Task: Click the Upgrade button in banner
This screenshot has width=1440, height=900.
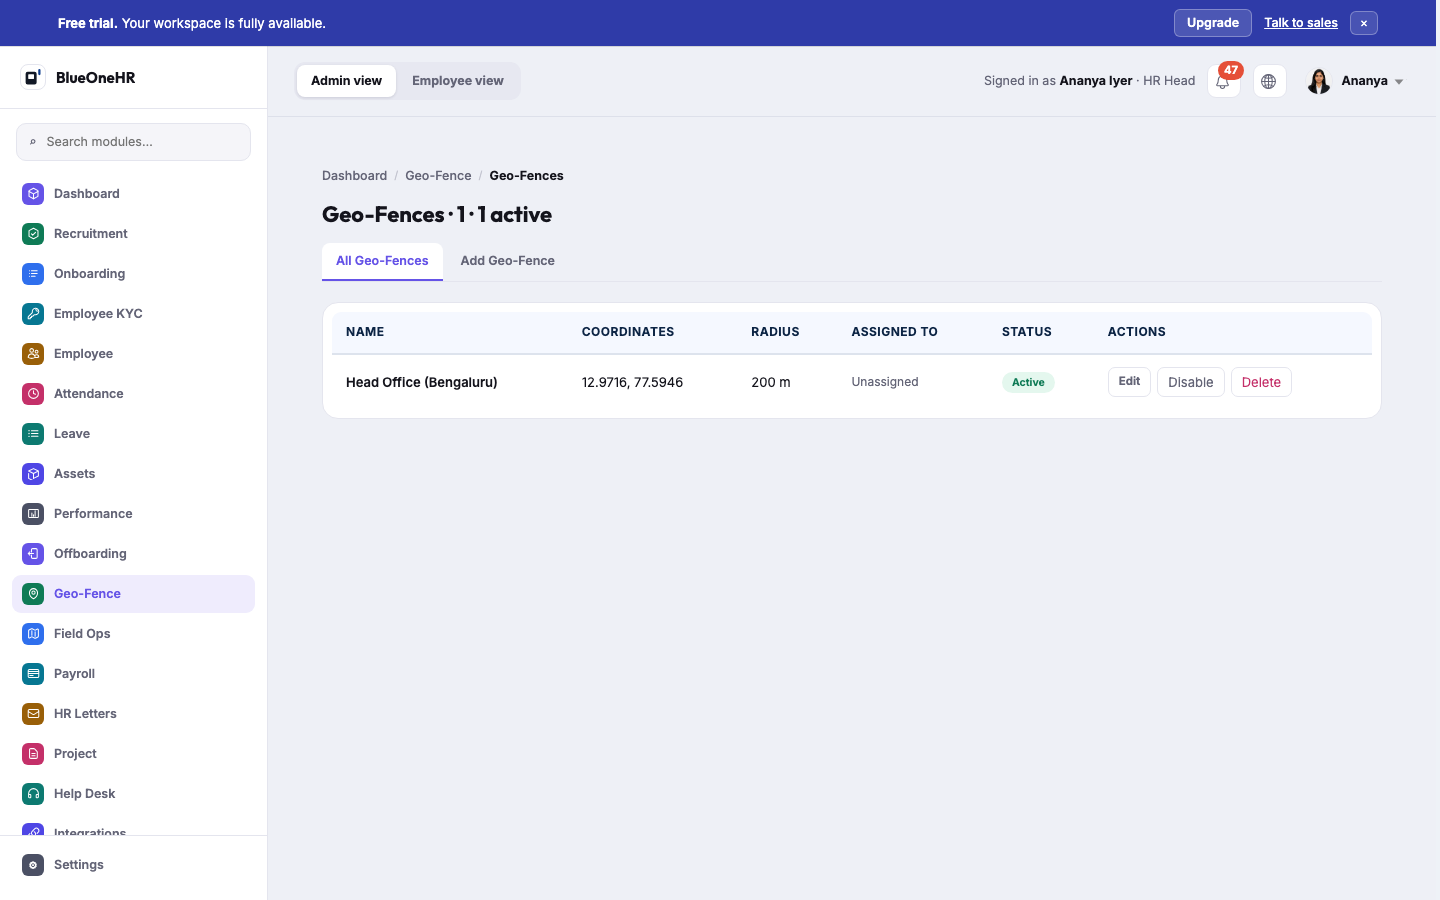Action: click(x=1212, y=23)
